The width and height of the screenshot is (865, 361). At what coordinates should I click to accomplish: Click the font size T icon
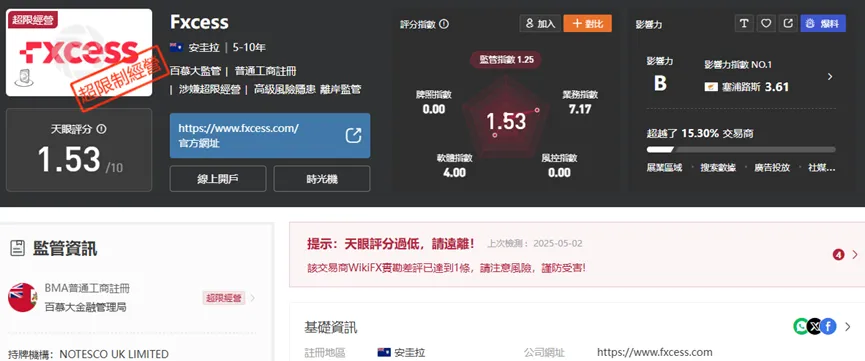click(x=745, y=23)
